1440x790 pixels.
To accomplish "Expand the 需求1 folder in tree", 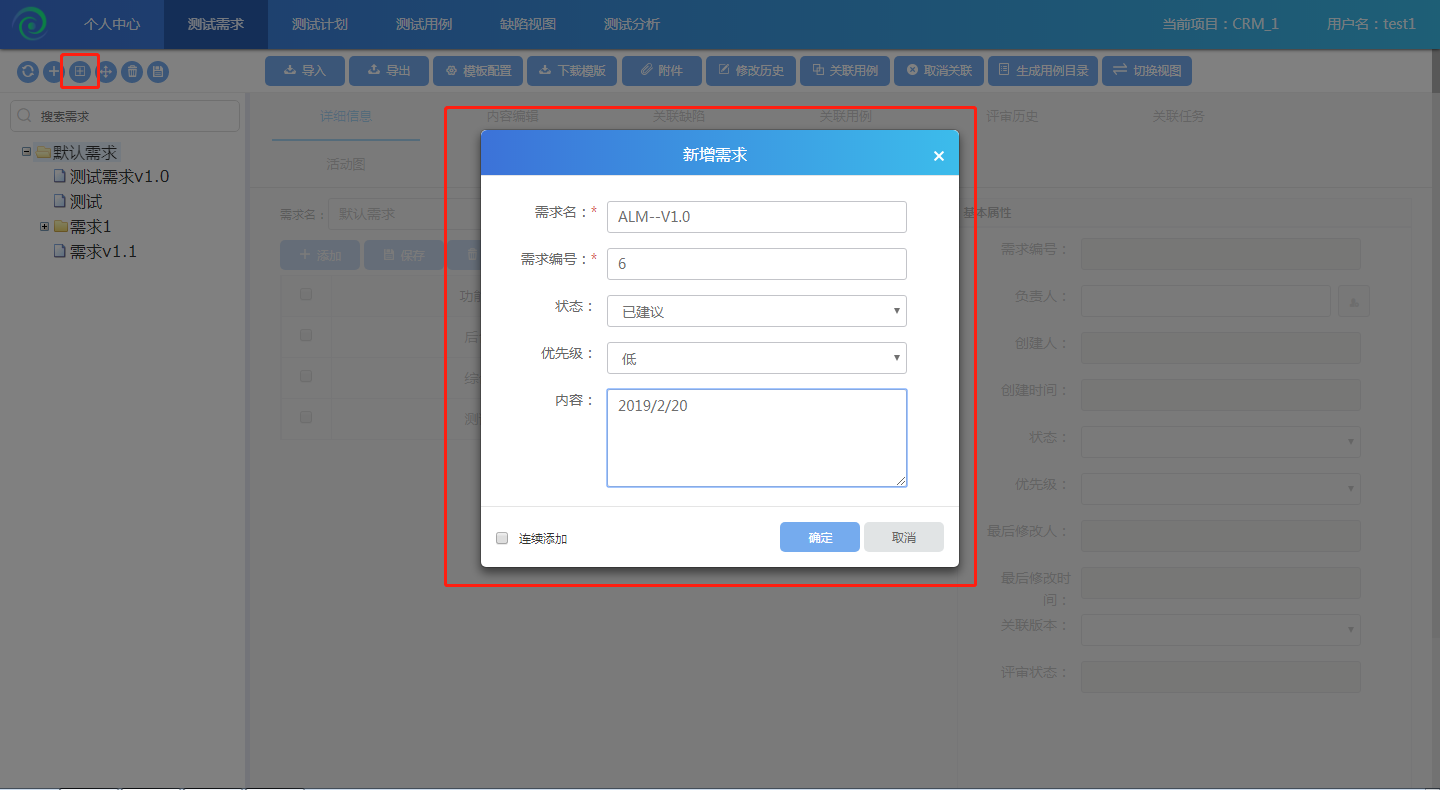I will [x=44, y=227].
